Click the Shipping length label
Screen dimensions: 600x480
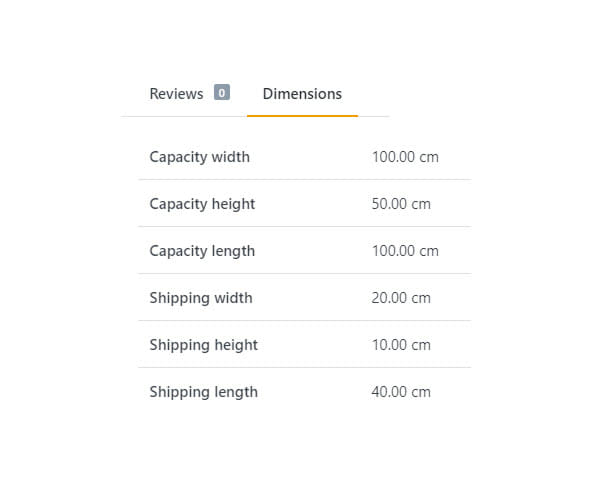point(203,392)
